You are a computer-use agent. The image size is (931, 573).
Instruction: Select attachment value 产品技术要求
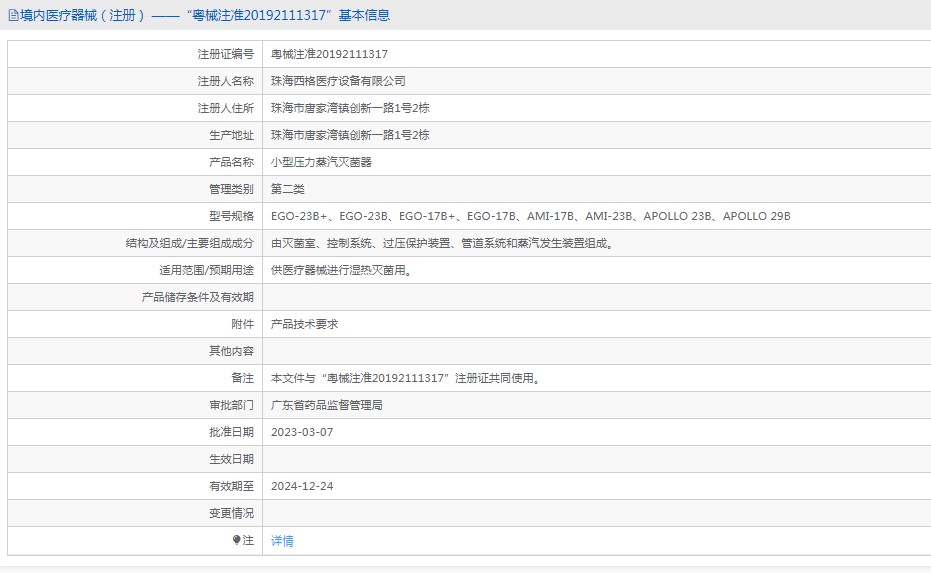click(x=305, y=324)
